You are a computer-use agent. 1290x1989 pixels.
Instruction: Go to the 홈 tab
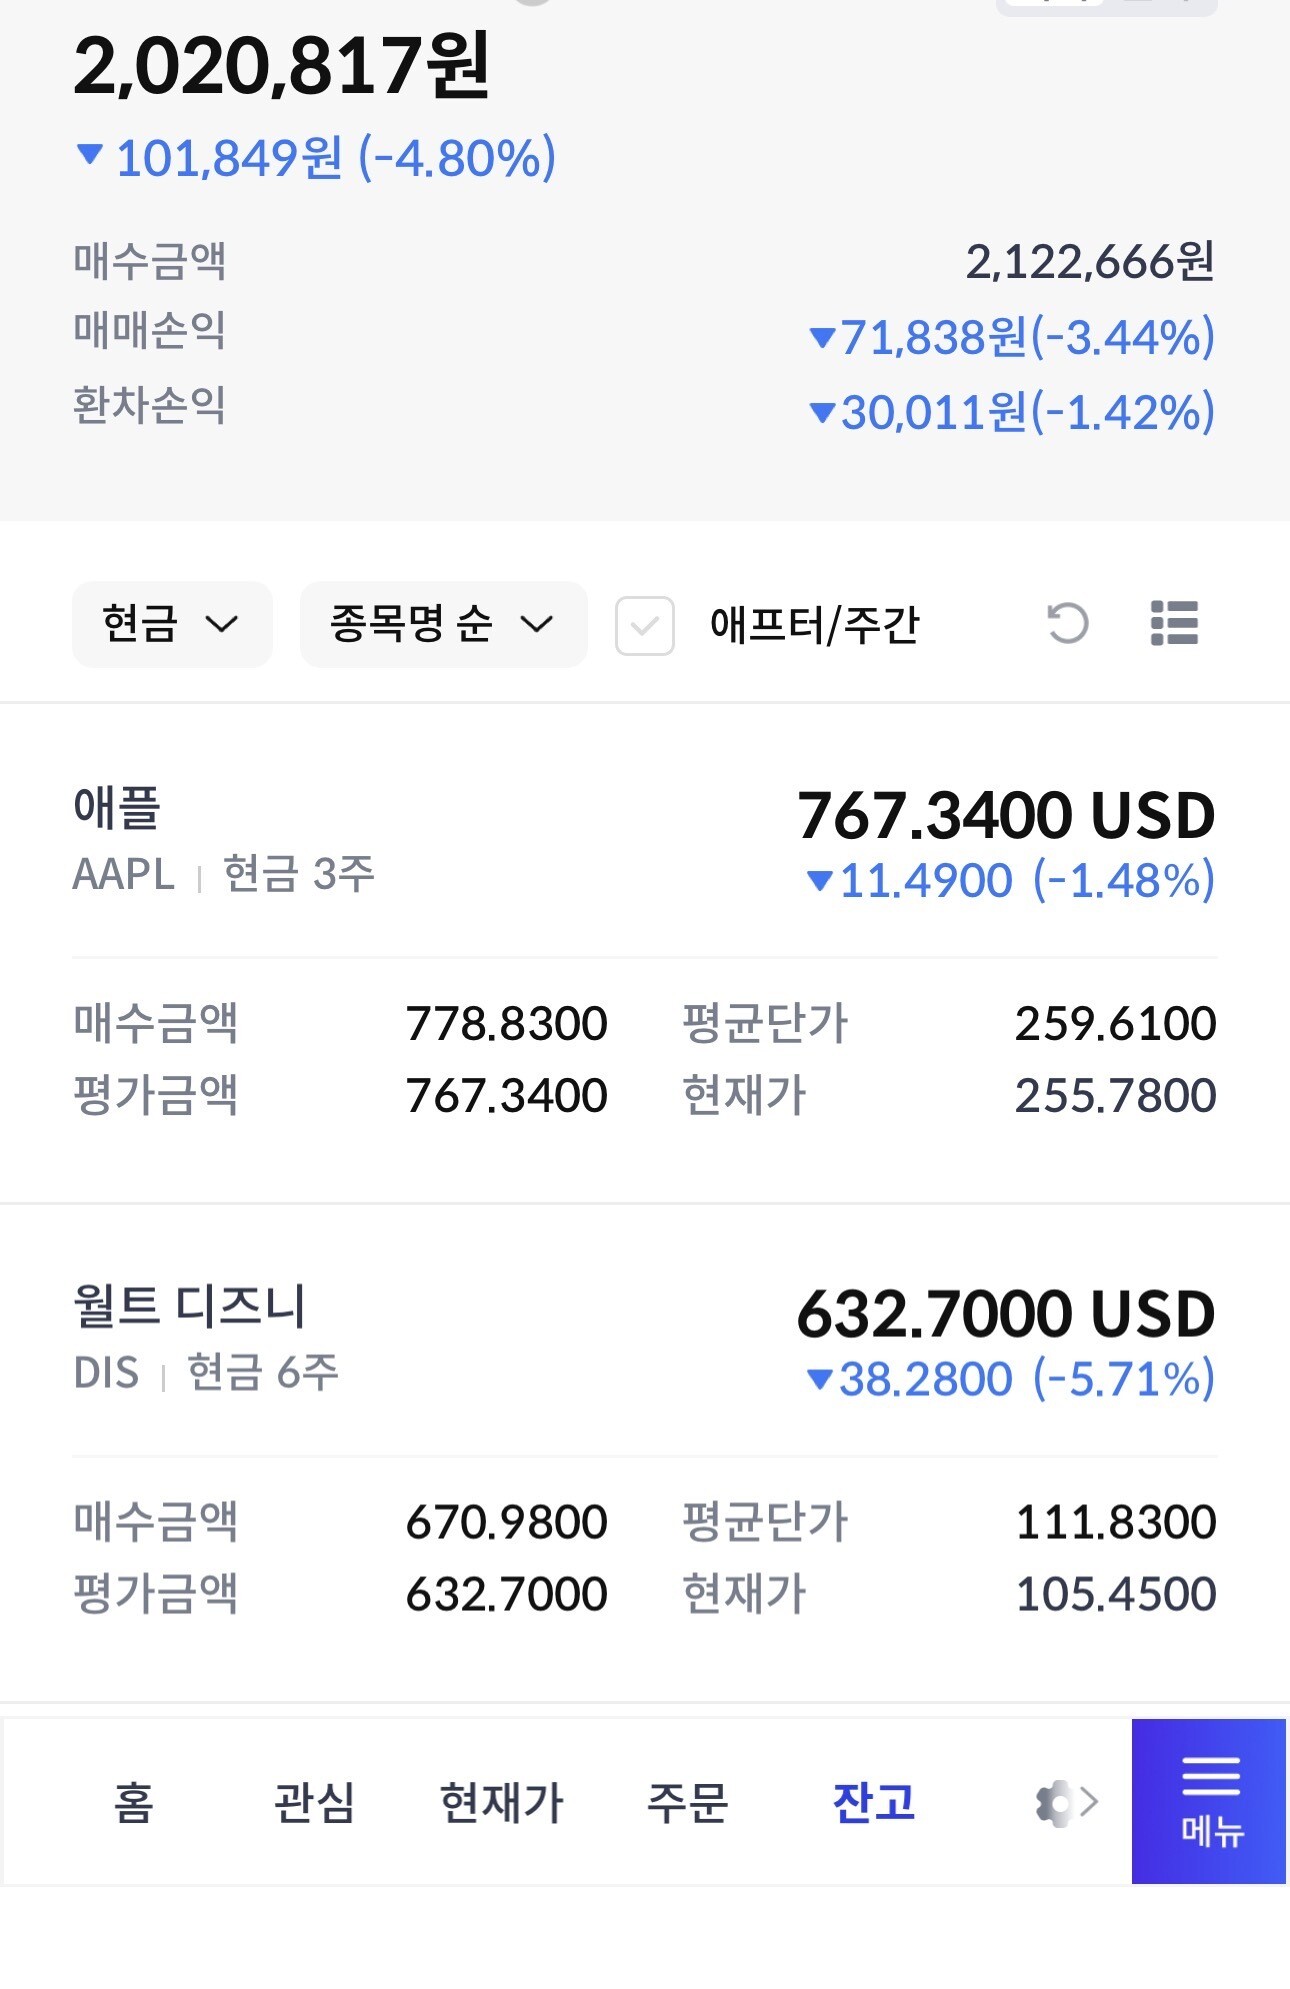point(133,1803)
